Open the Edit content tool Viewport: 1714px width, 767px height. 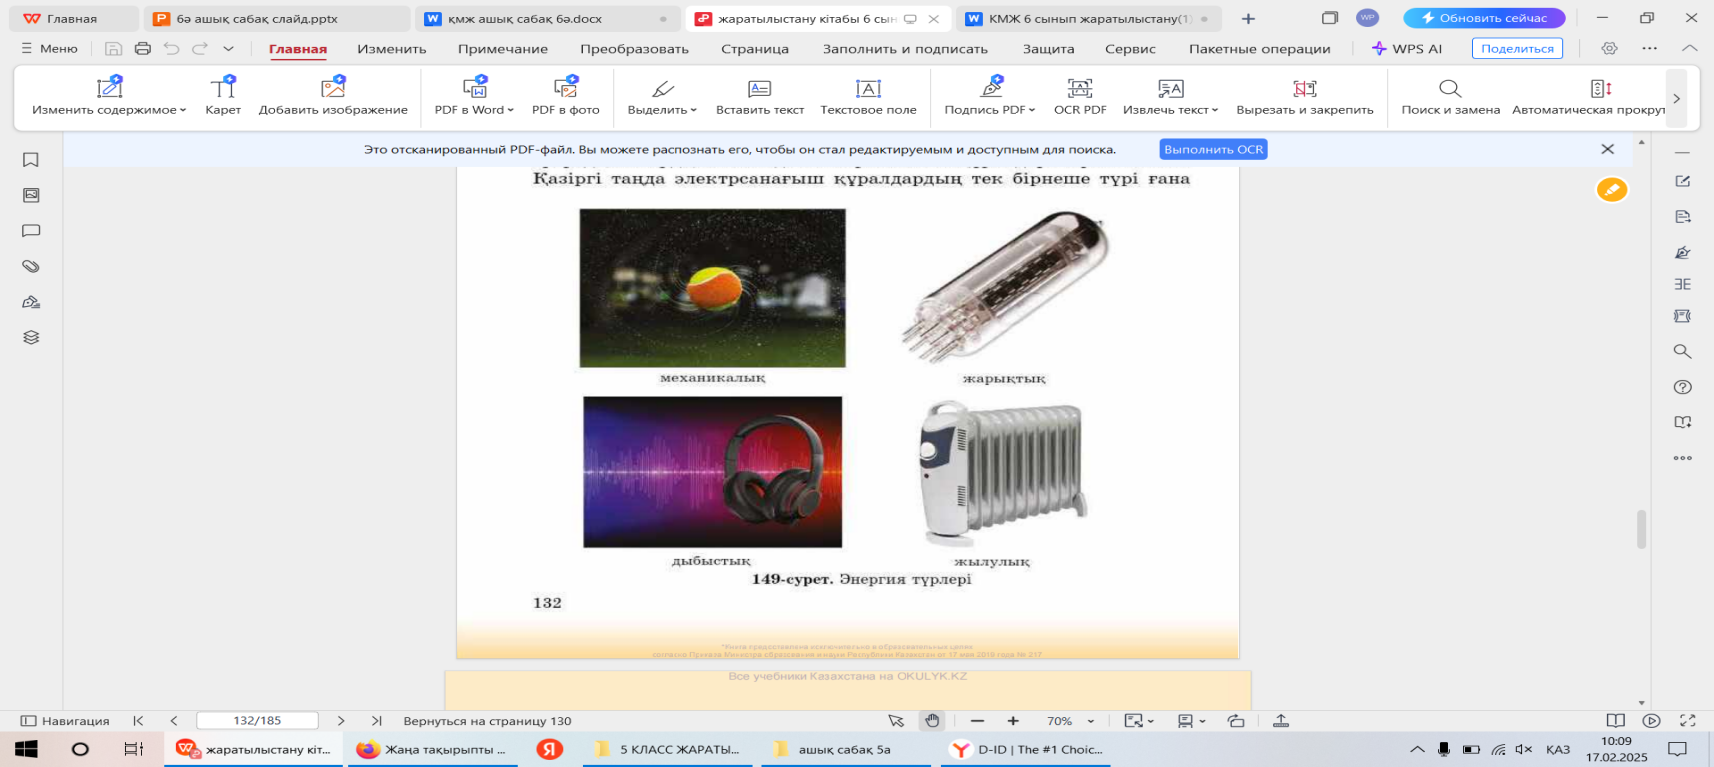pos(109,97)
